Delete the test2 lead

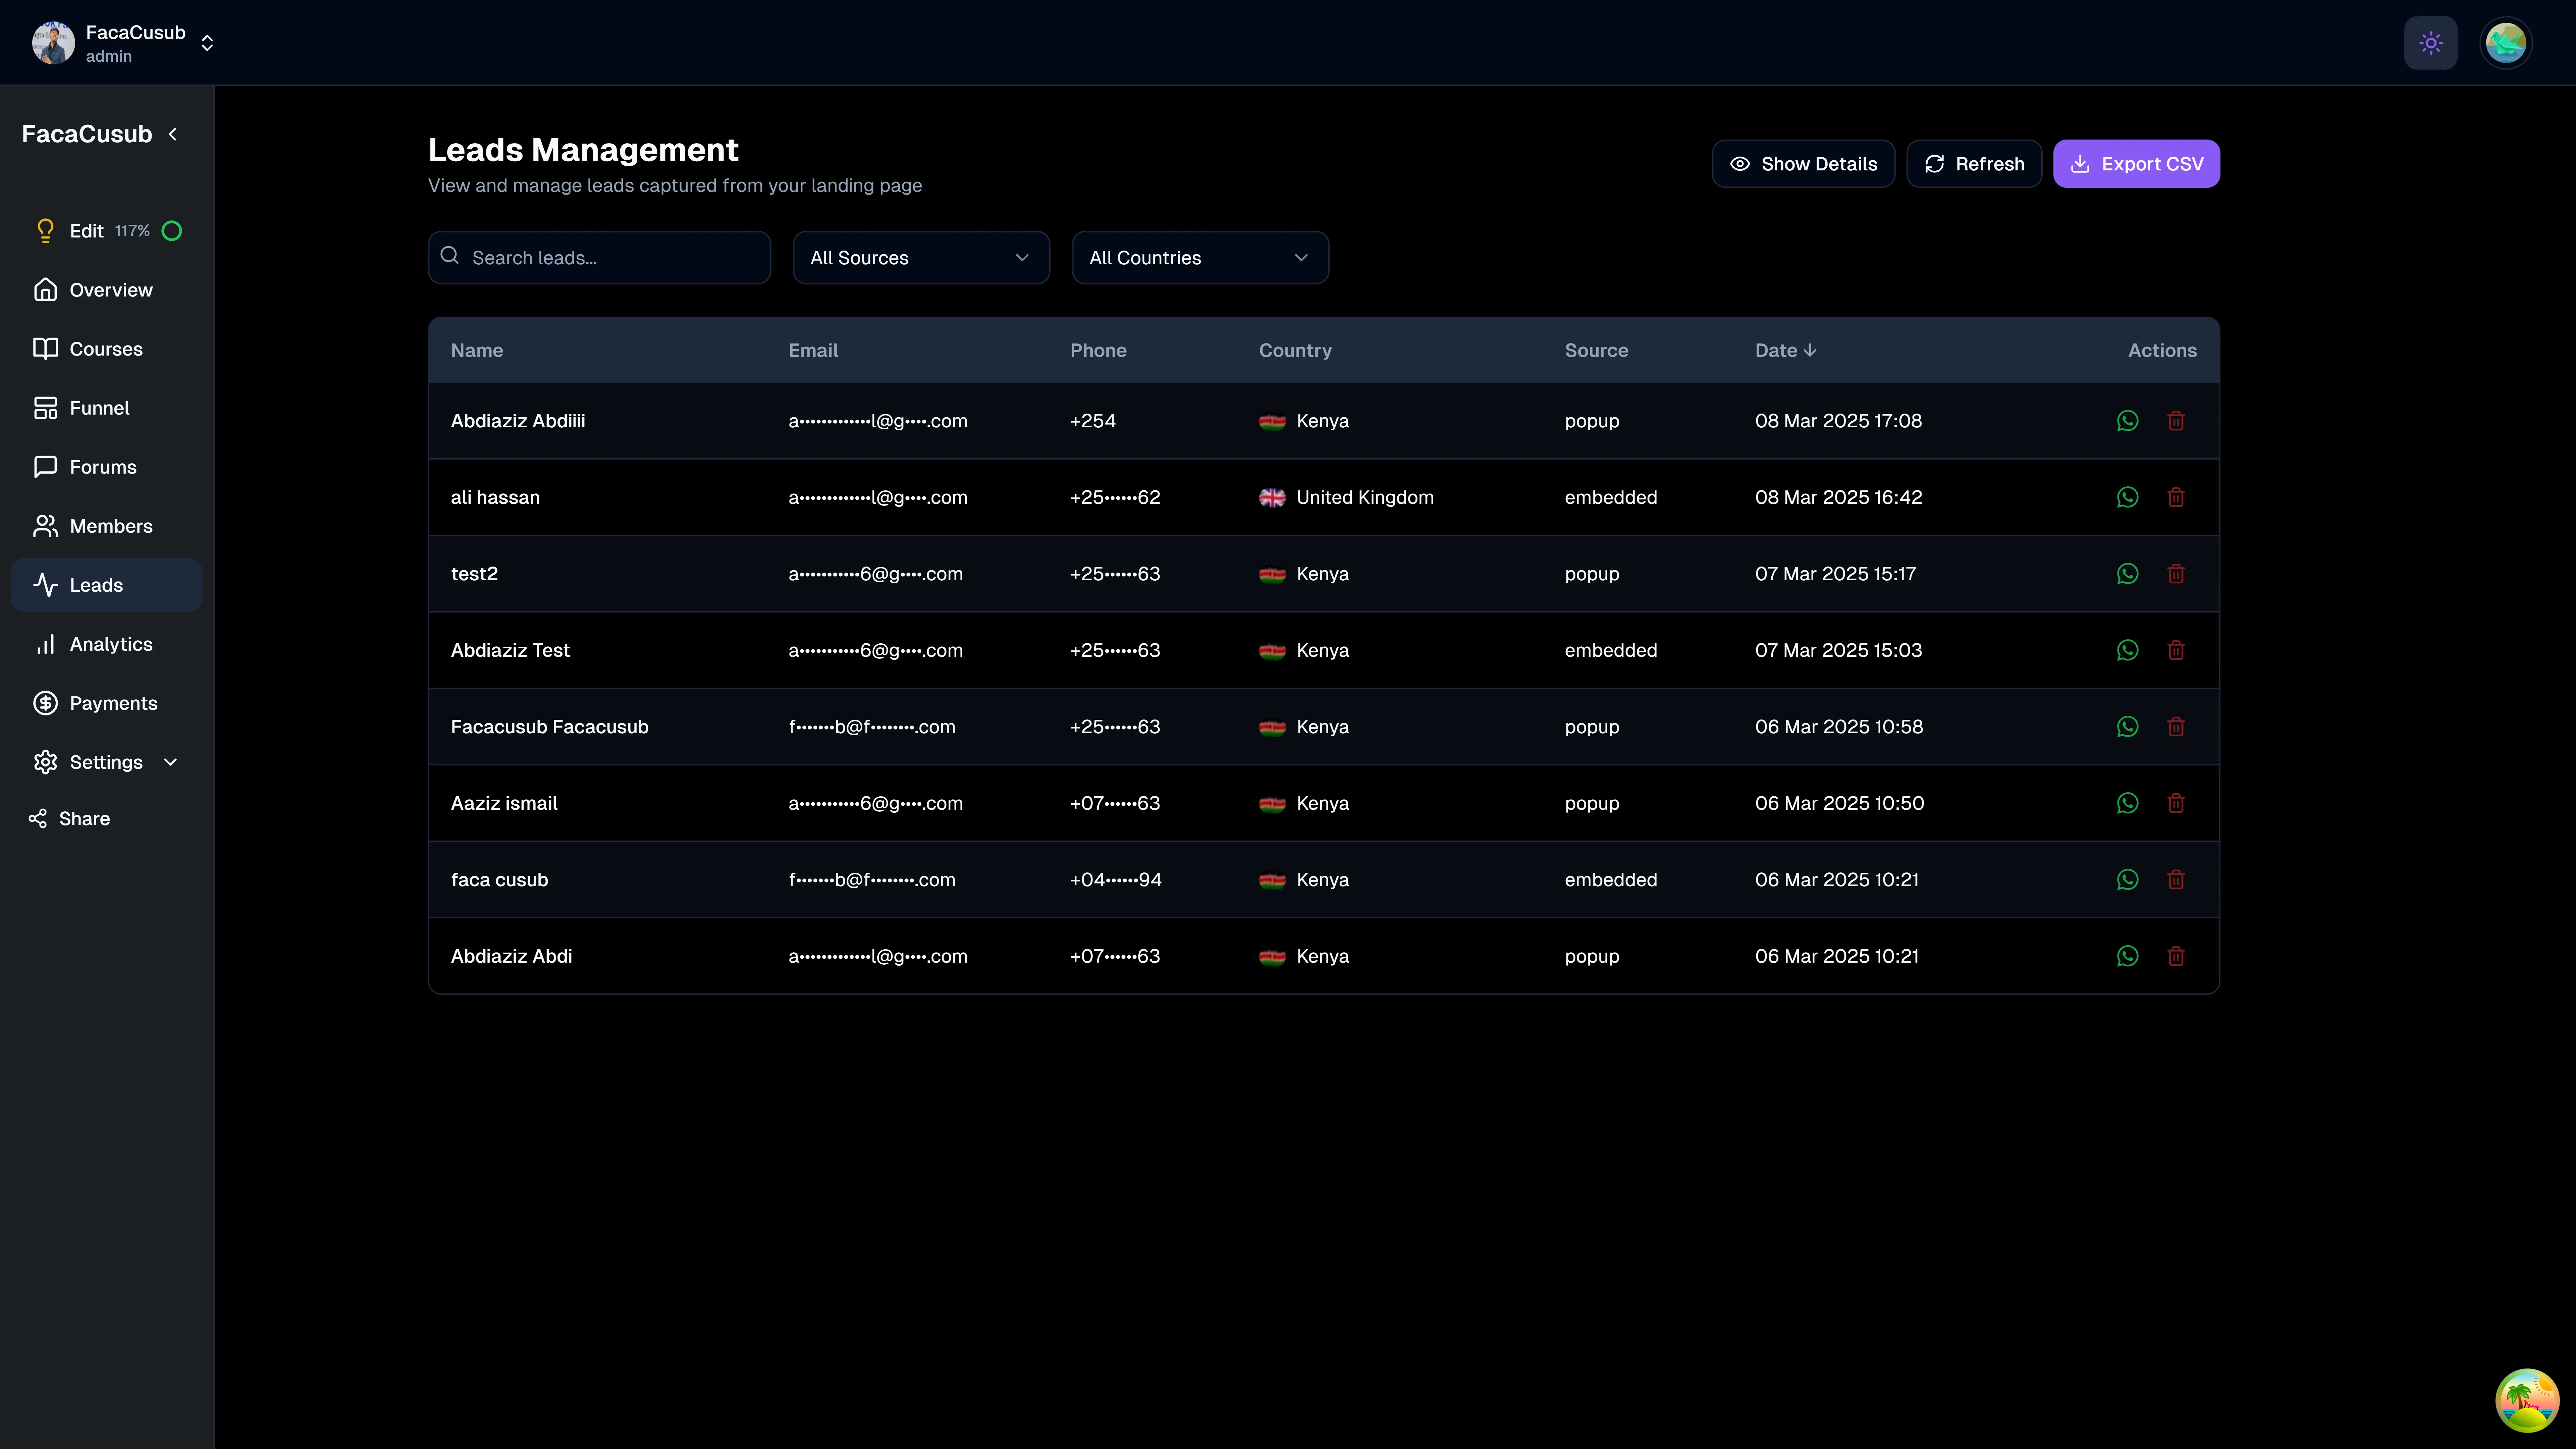(x=2176, y=574)
